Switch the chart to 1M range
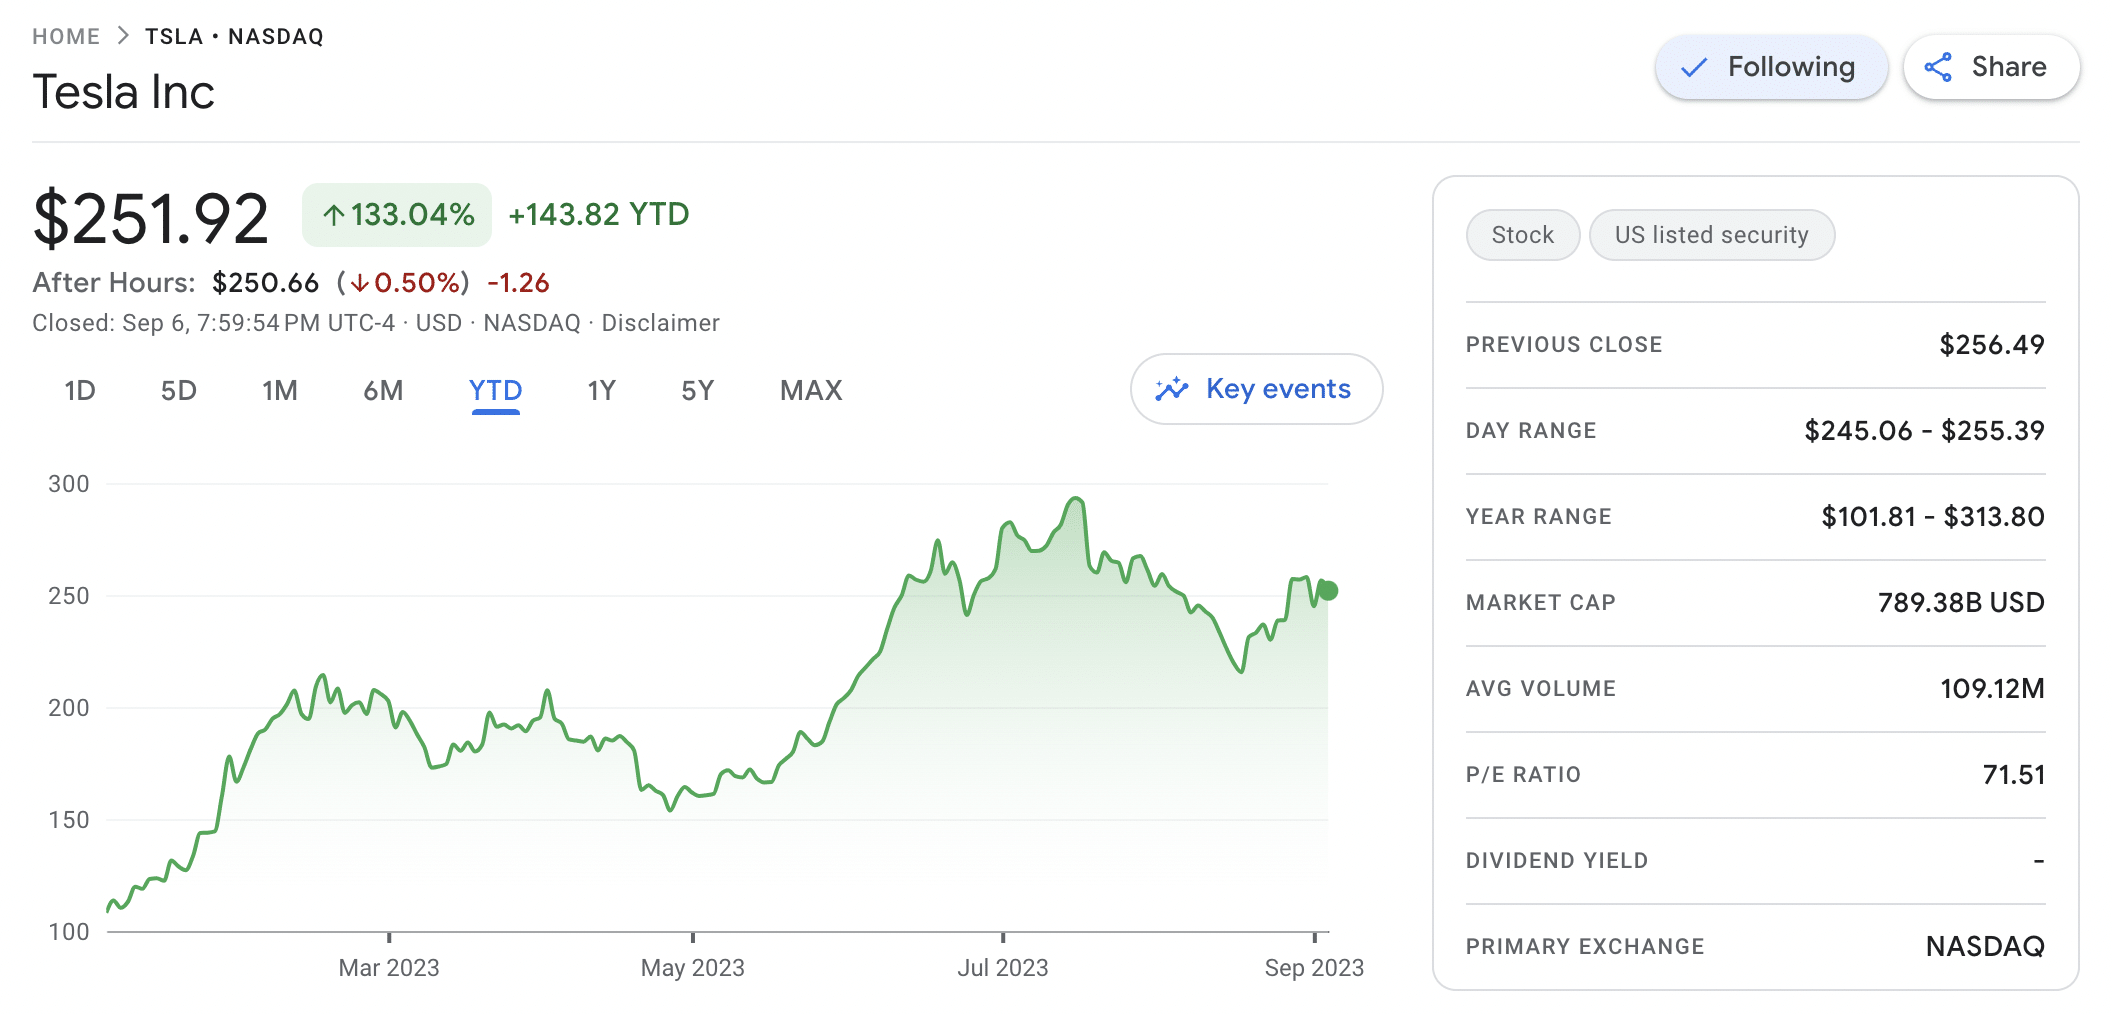Screen dimensions: 2112x1014 (x=280, y=390)
